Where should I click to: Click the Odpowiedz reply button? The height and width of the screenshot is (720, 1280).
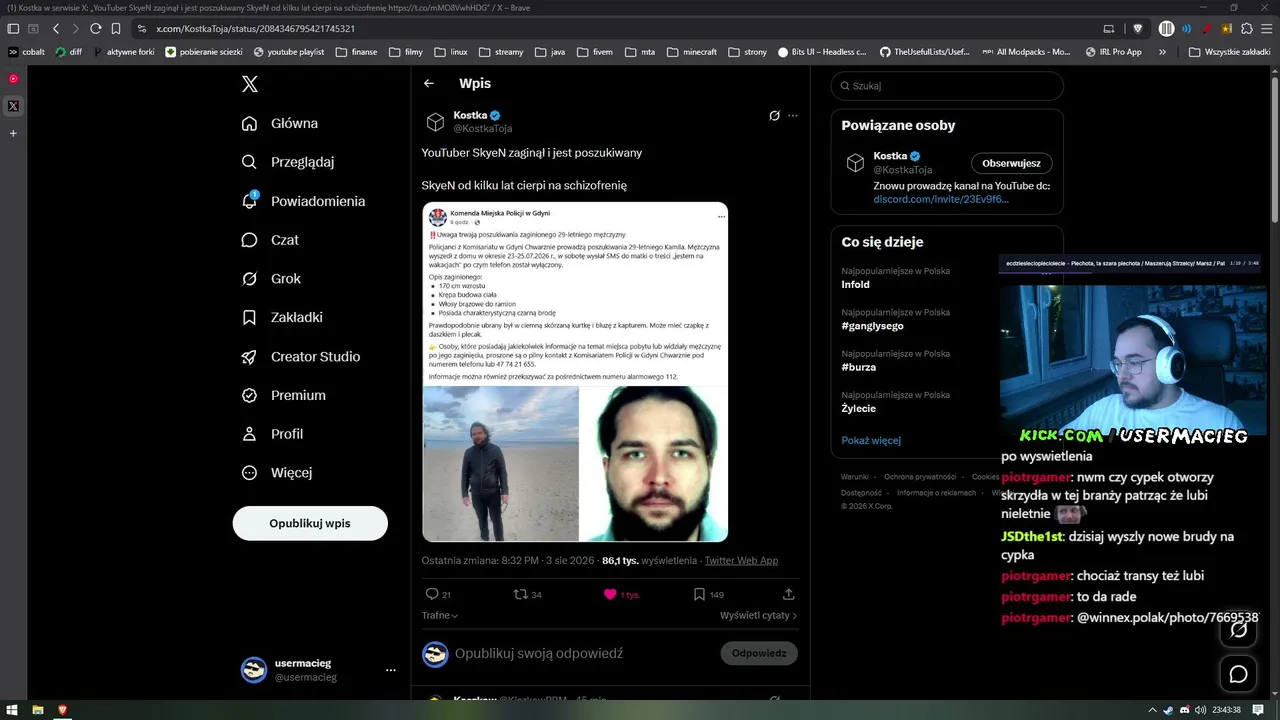(759, 653)
